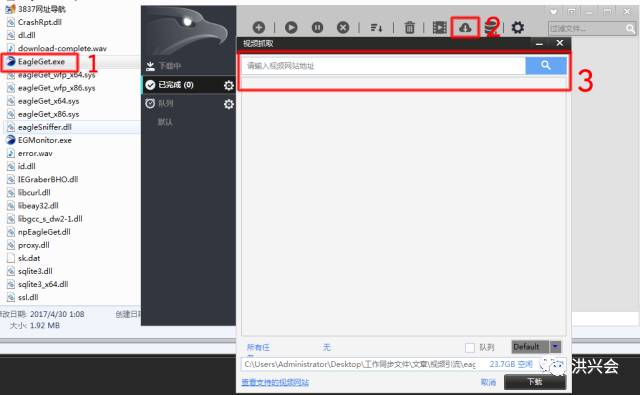Open gear options beside 队列 tab
Viewport: 640px width, 395px height.
pyautogui.click(x=229, y=104)
